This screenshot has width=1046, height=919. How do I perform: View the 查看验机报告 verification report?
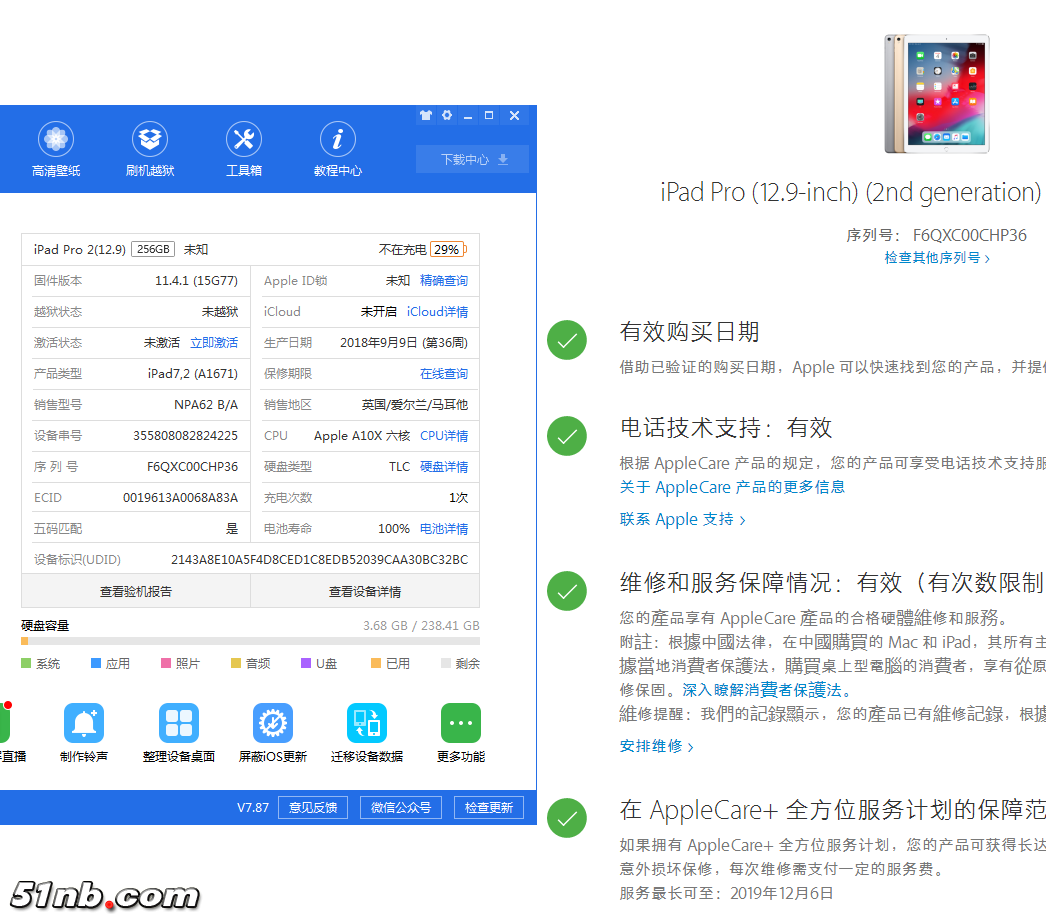[136, 591]
